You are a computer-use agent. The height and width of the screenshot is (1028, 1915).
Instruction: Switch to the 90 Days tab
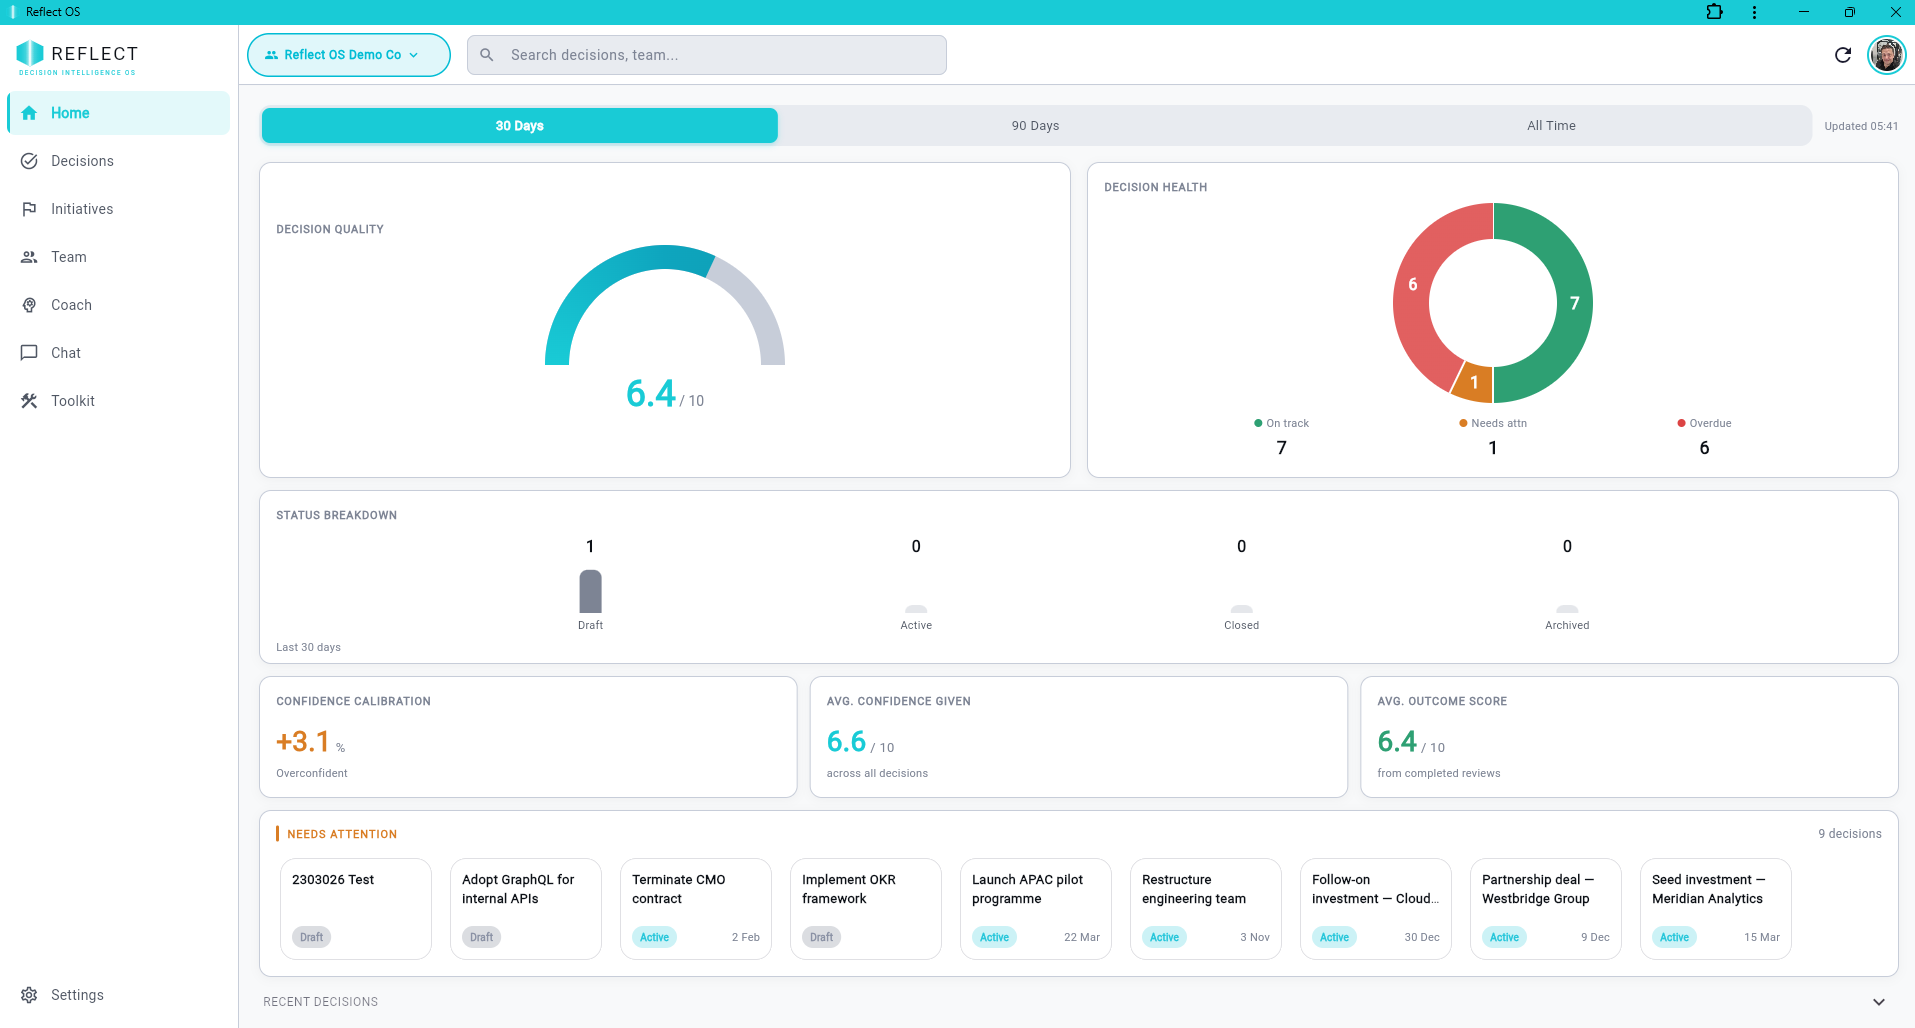click(1035, 126)
